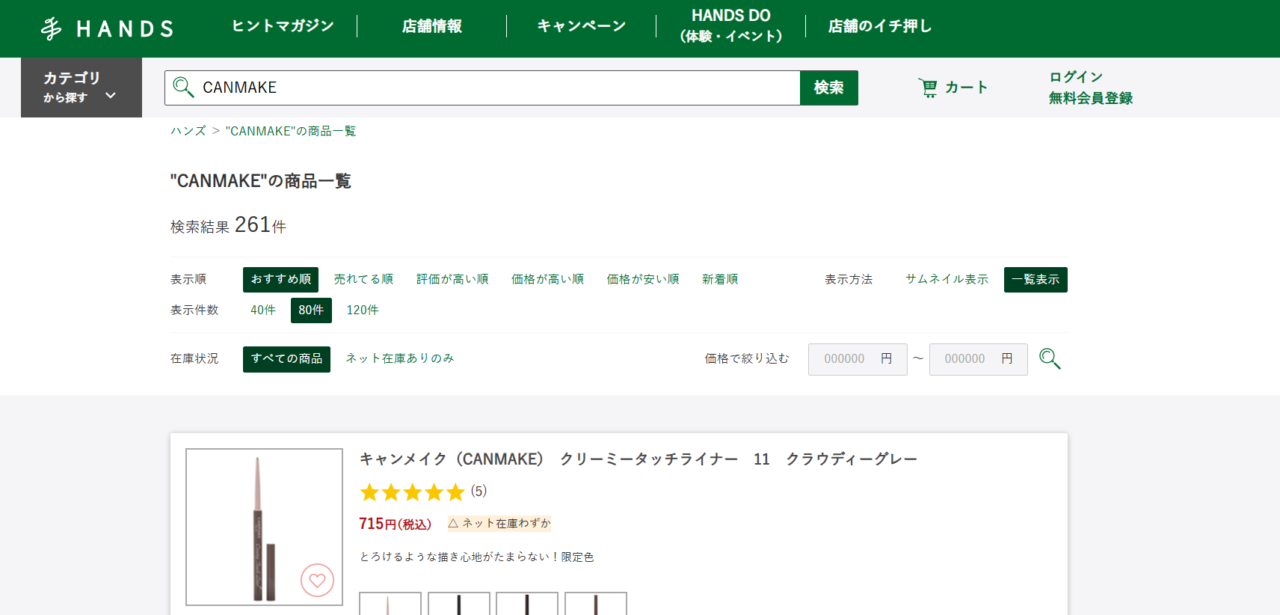Filter by ネット在庫ありのみ
This screenshot has width=1280, height=615.
tap(400, 358)
